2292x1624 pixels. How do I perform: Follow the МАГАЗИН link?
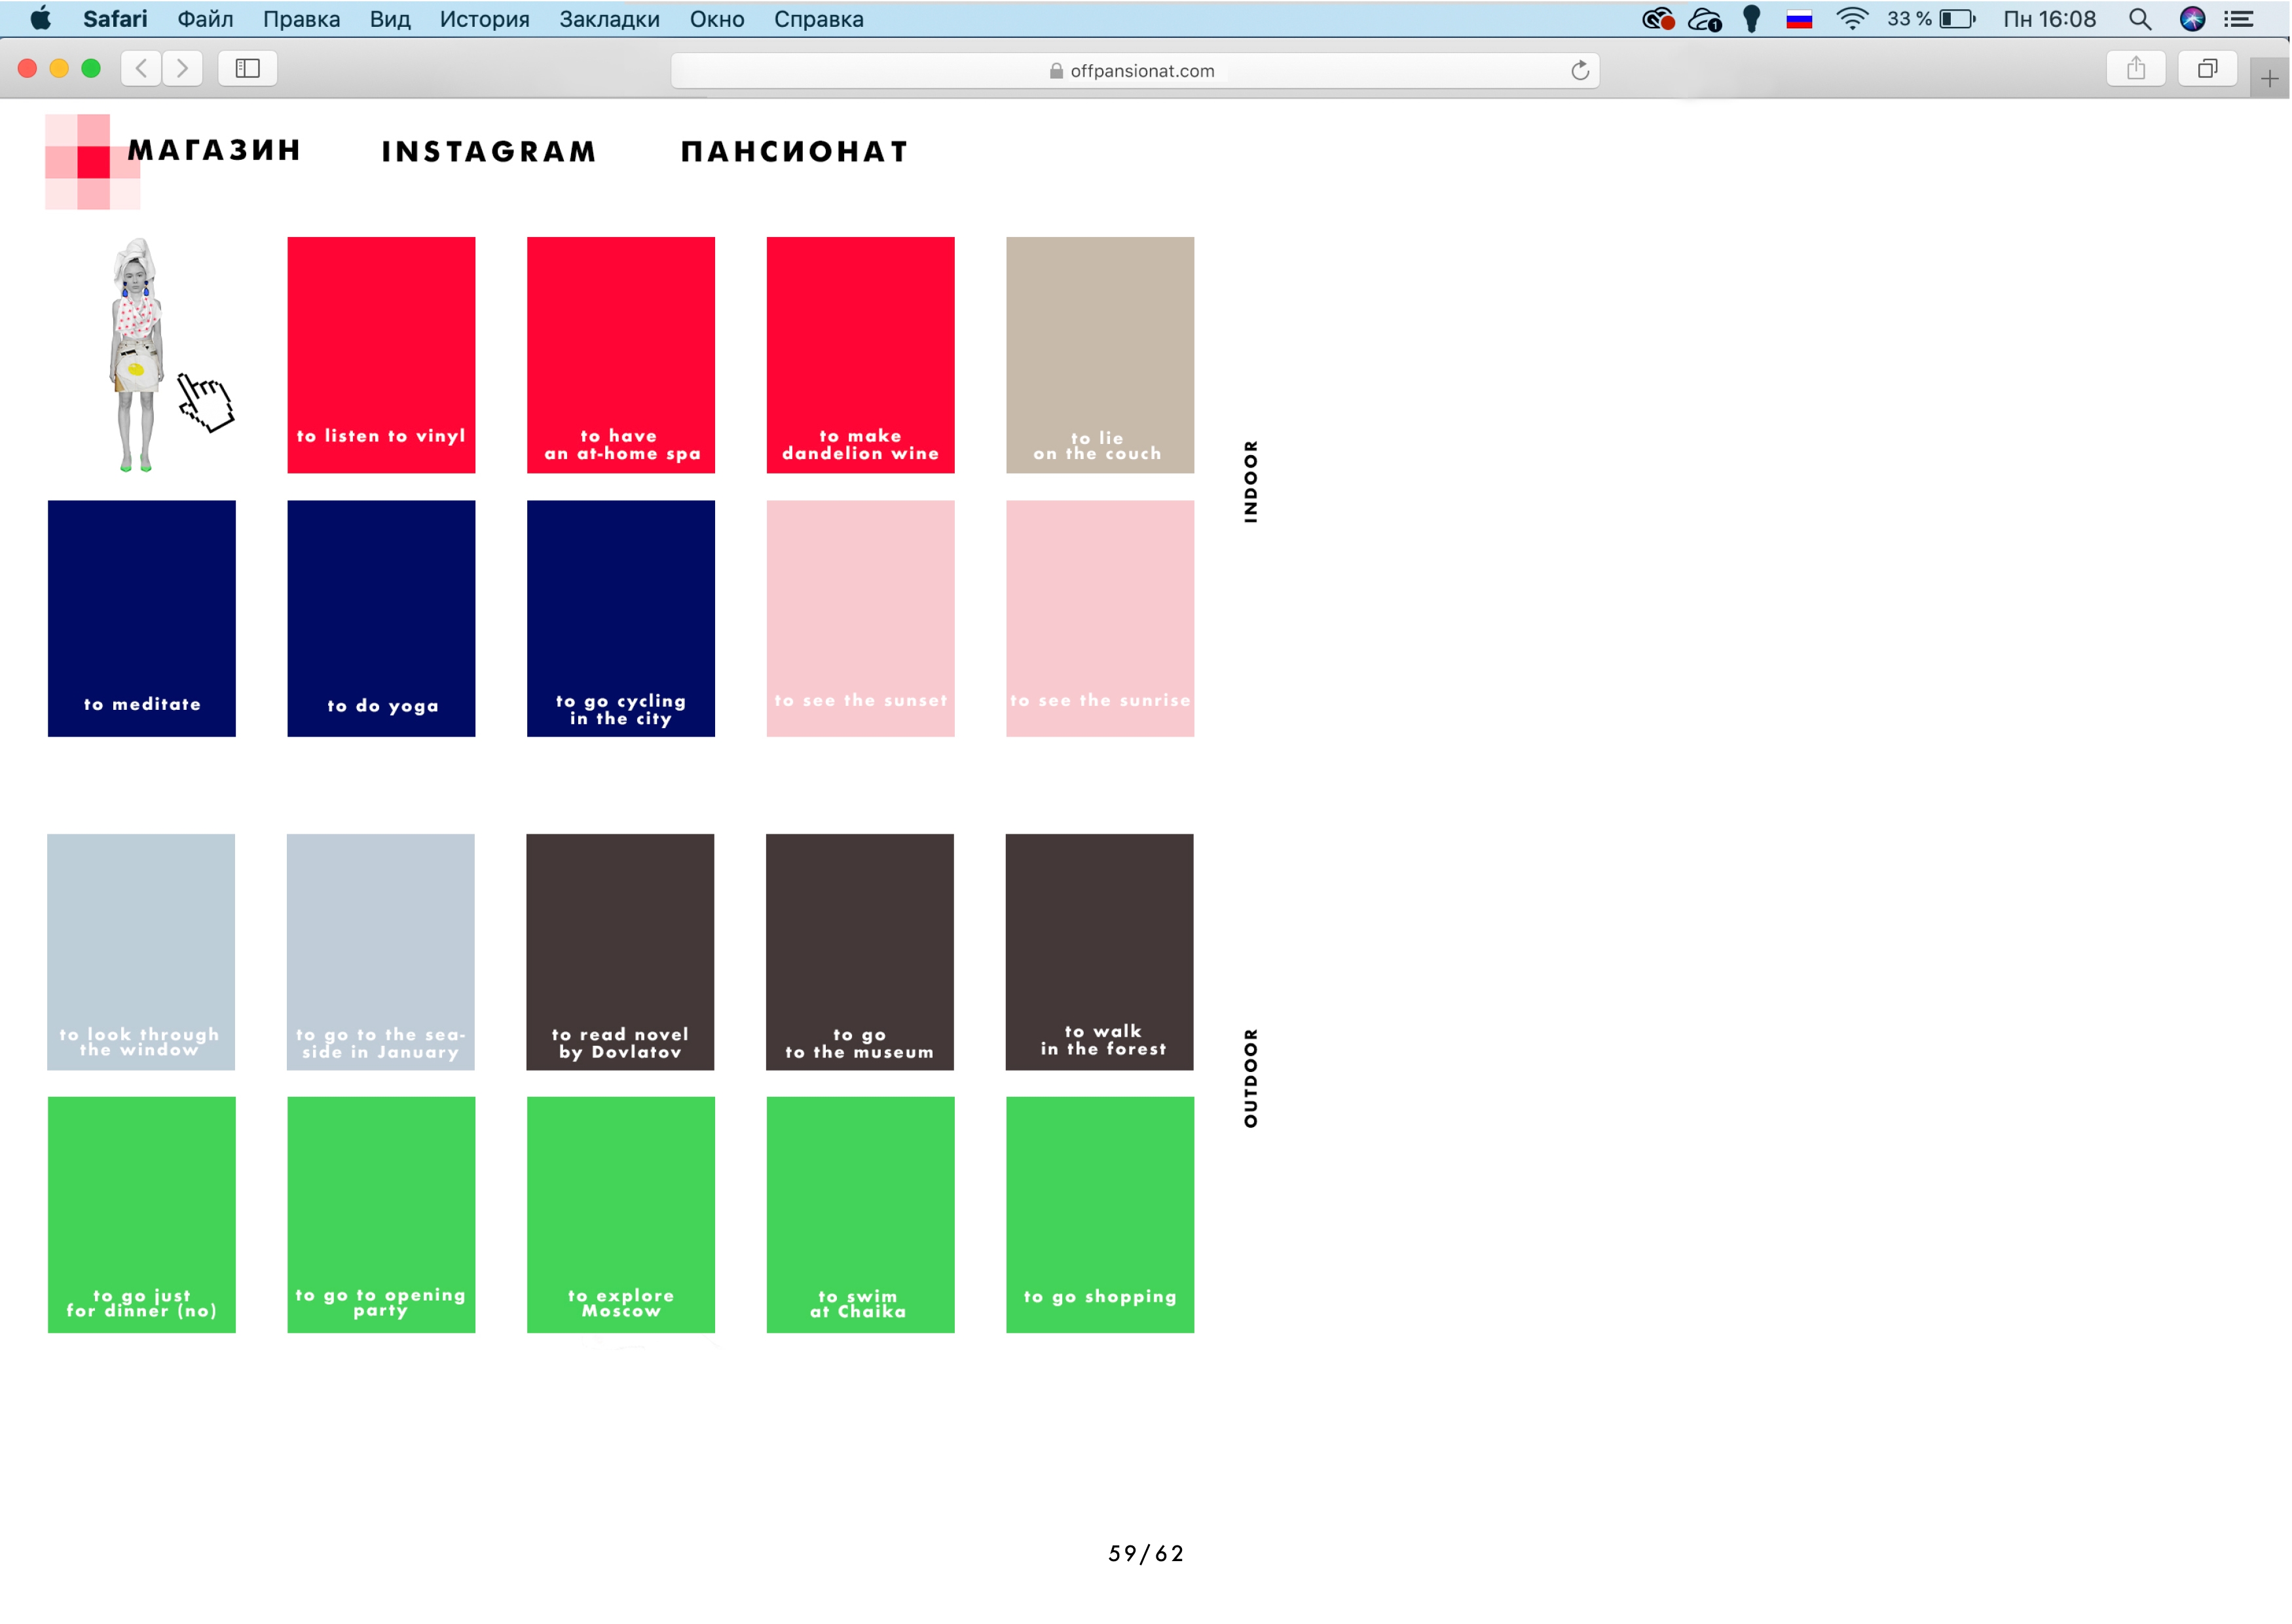(x=214, y=150)
